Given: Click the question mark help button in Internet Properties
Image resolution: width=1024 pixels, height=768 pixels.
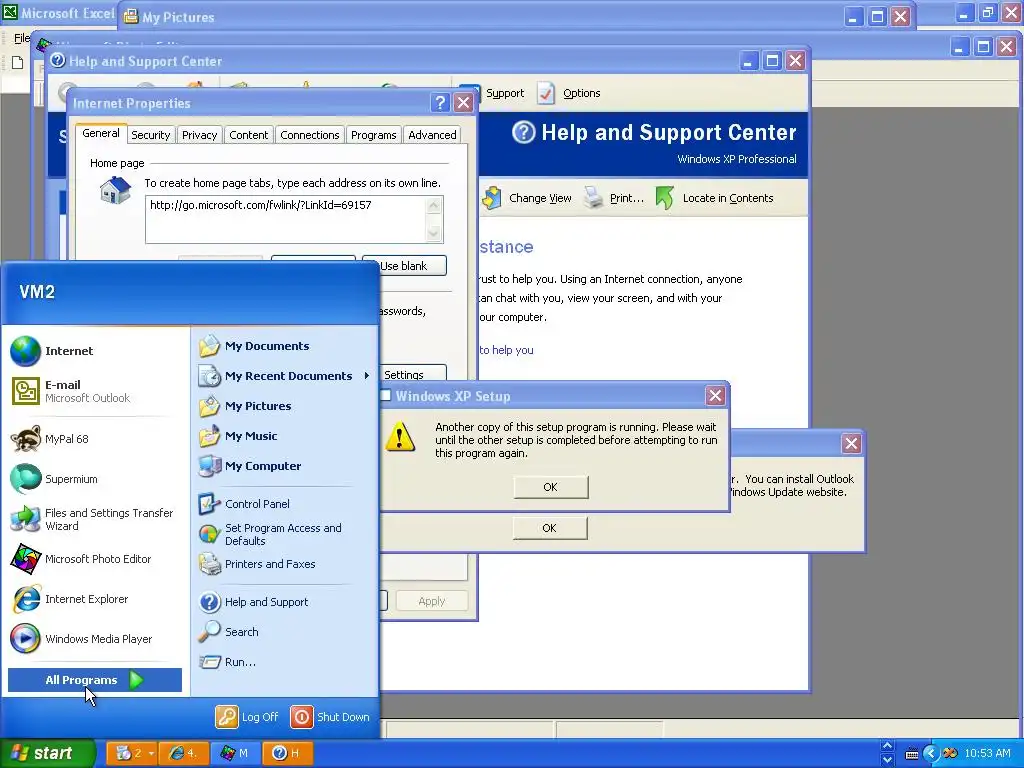Looking at the screenshot, I should 440,103.
